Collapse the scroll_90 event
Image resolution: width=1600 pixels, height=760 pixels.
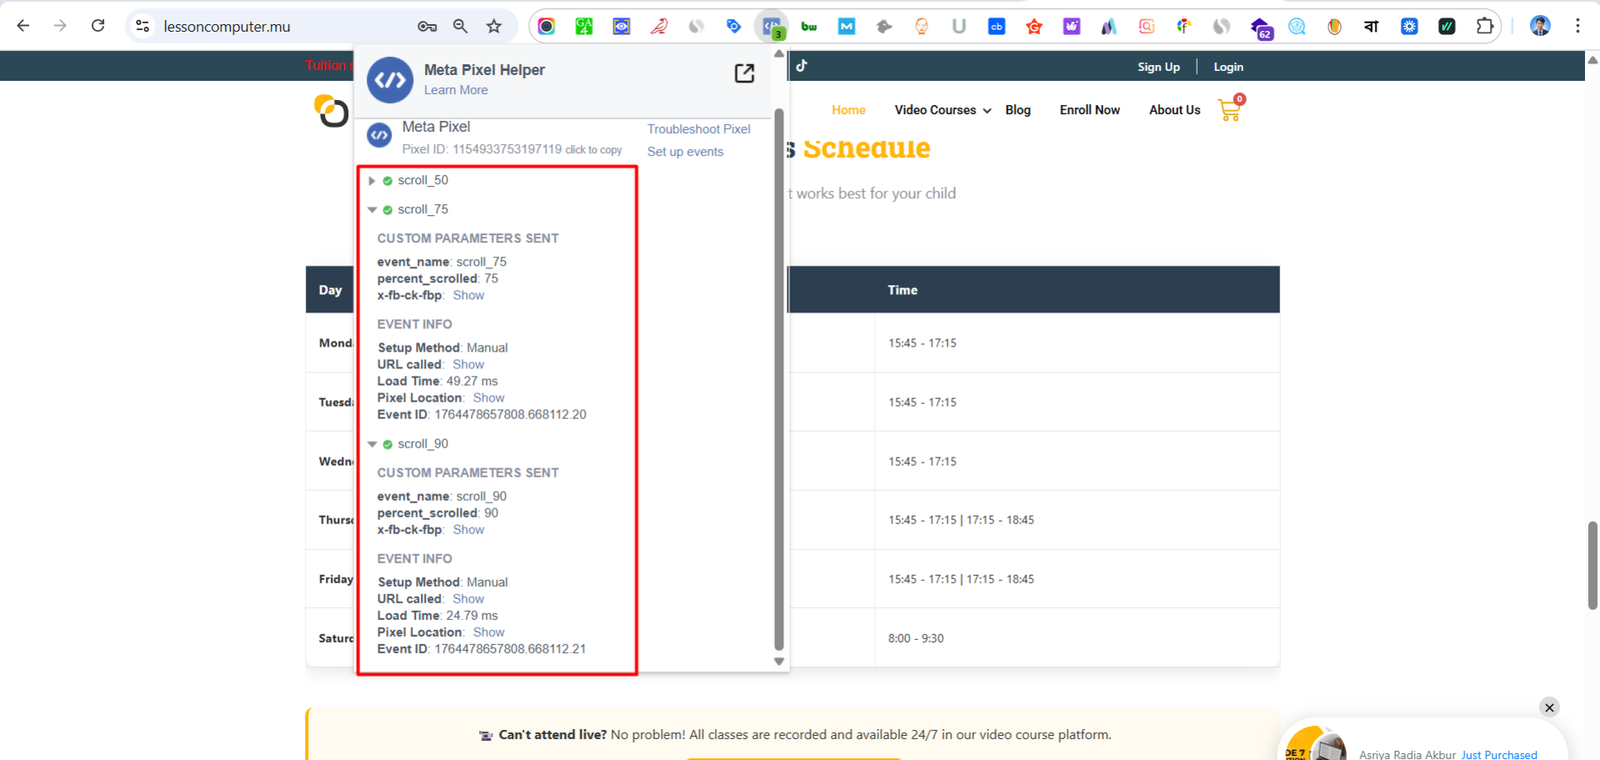tap(372, 444)
